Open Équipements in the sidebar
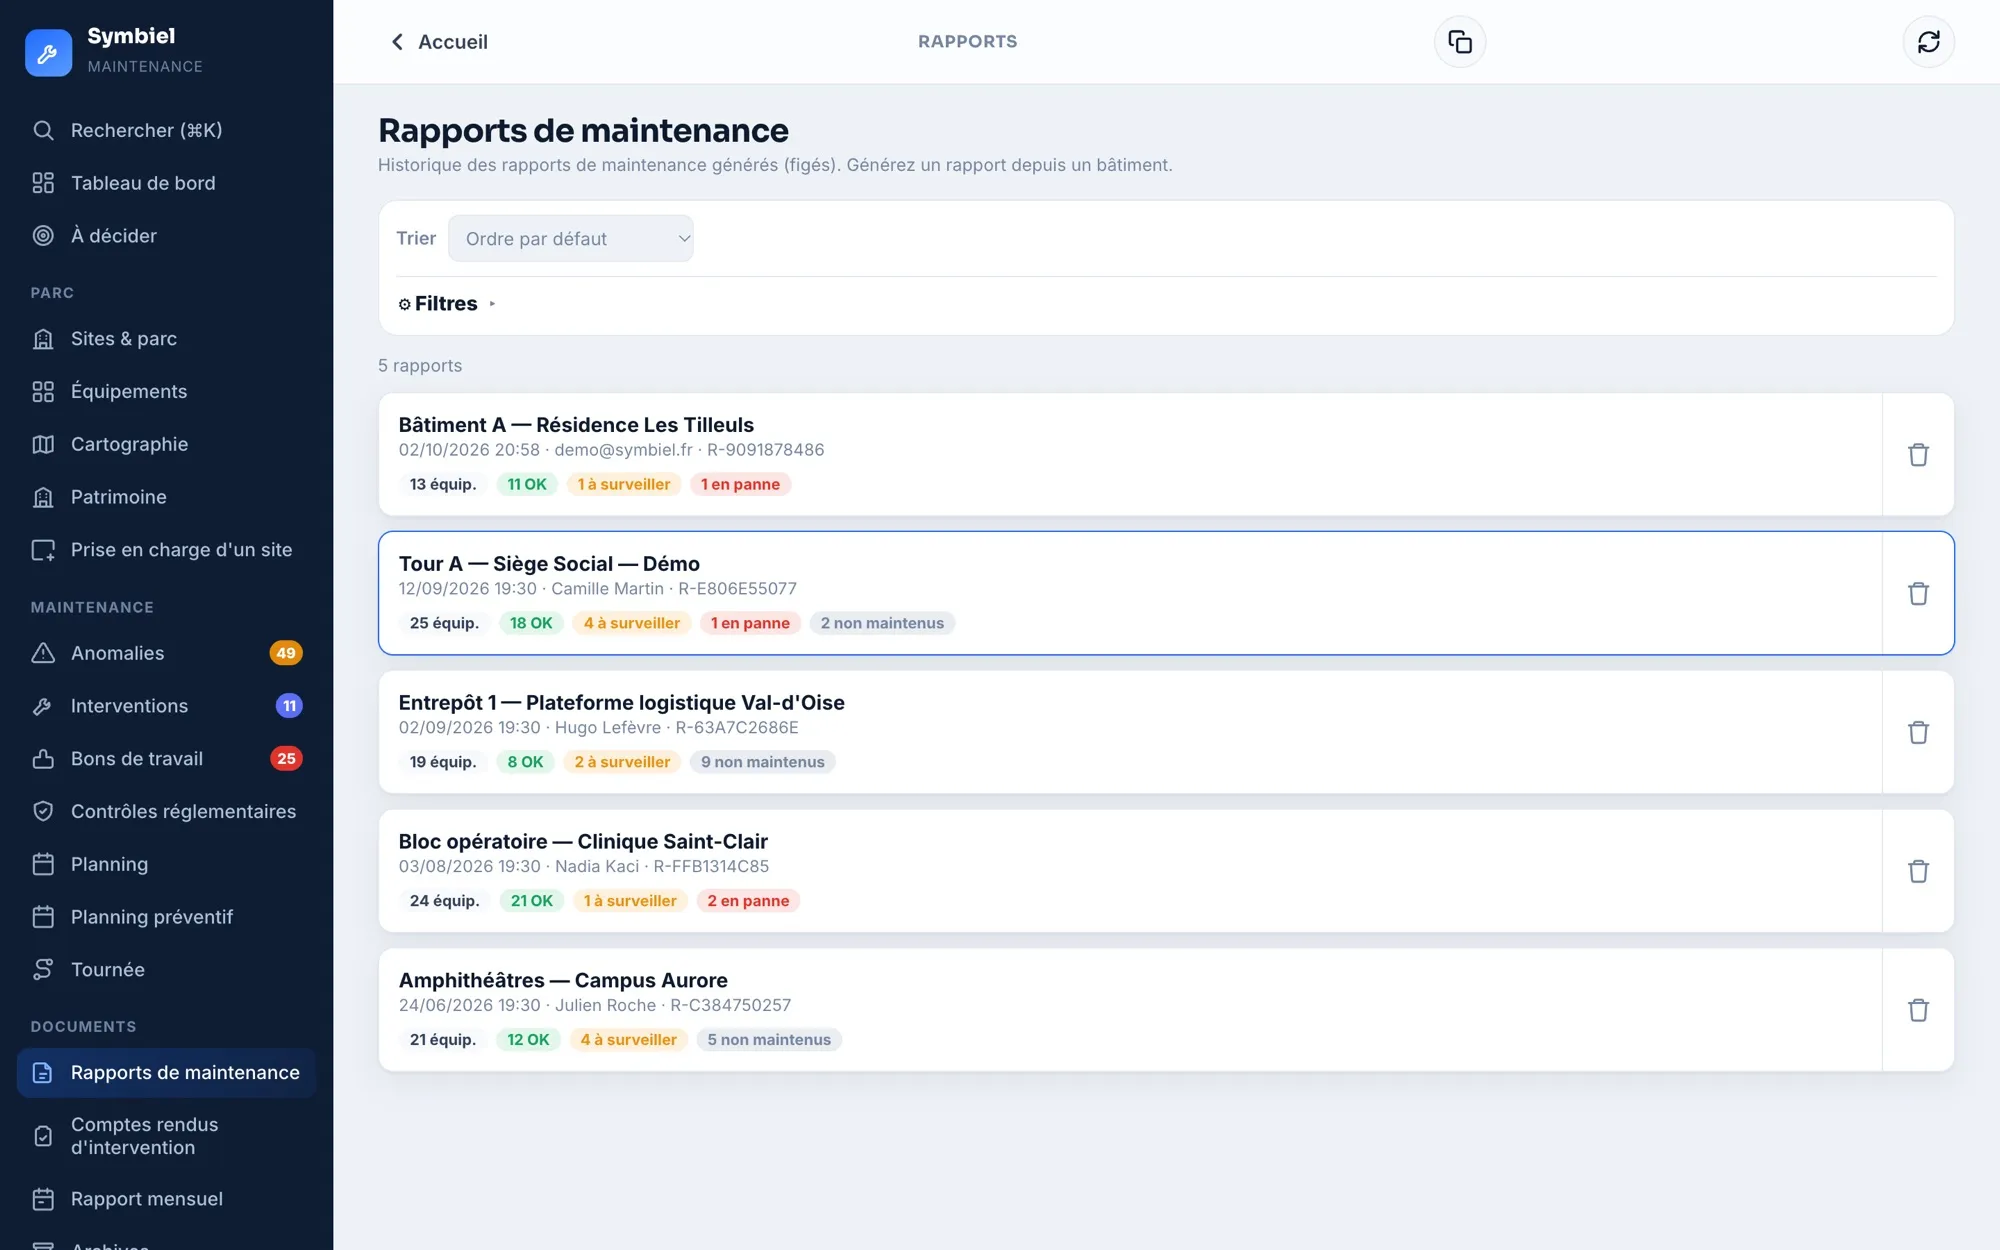Screen dimensions: 2000x1250 coord(166,392)
